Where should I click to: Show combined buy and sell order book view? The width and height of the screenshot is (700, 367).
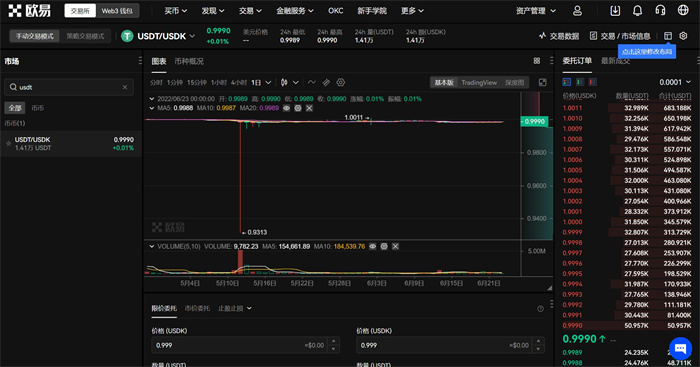point(567,82)
